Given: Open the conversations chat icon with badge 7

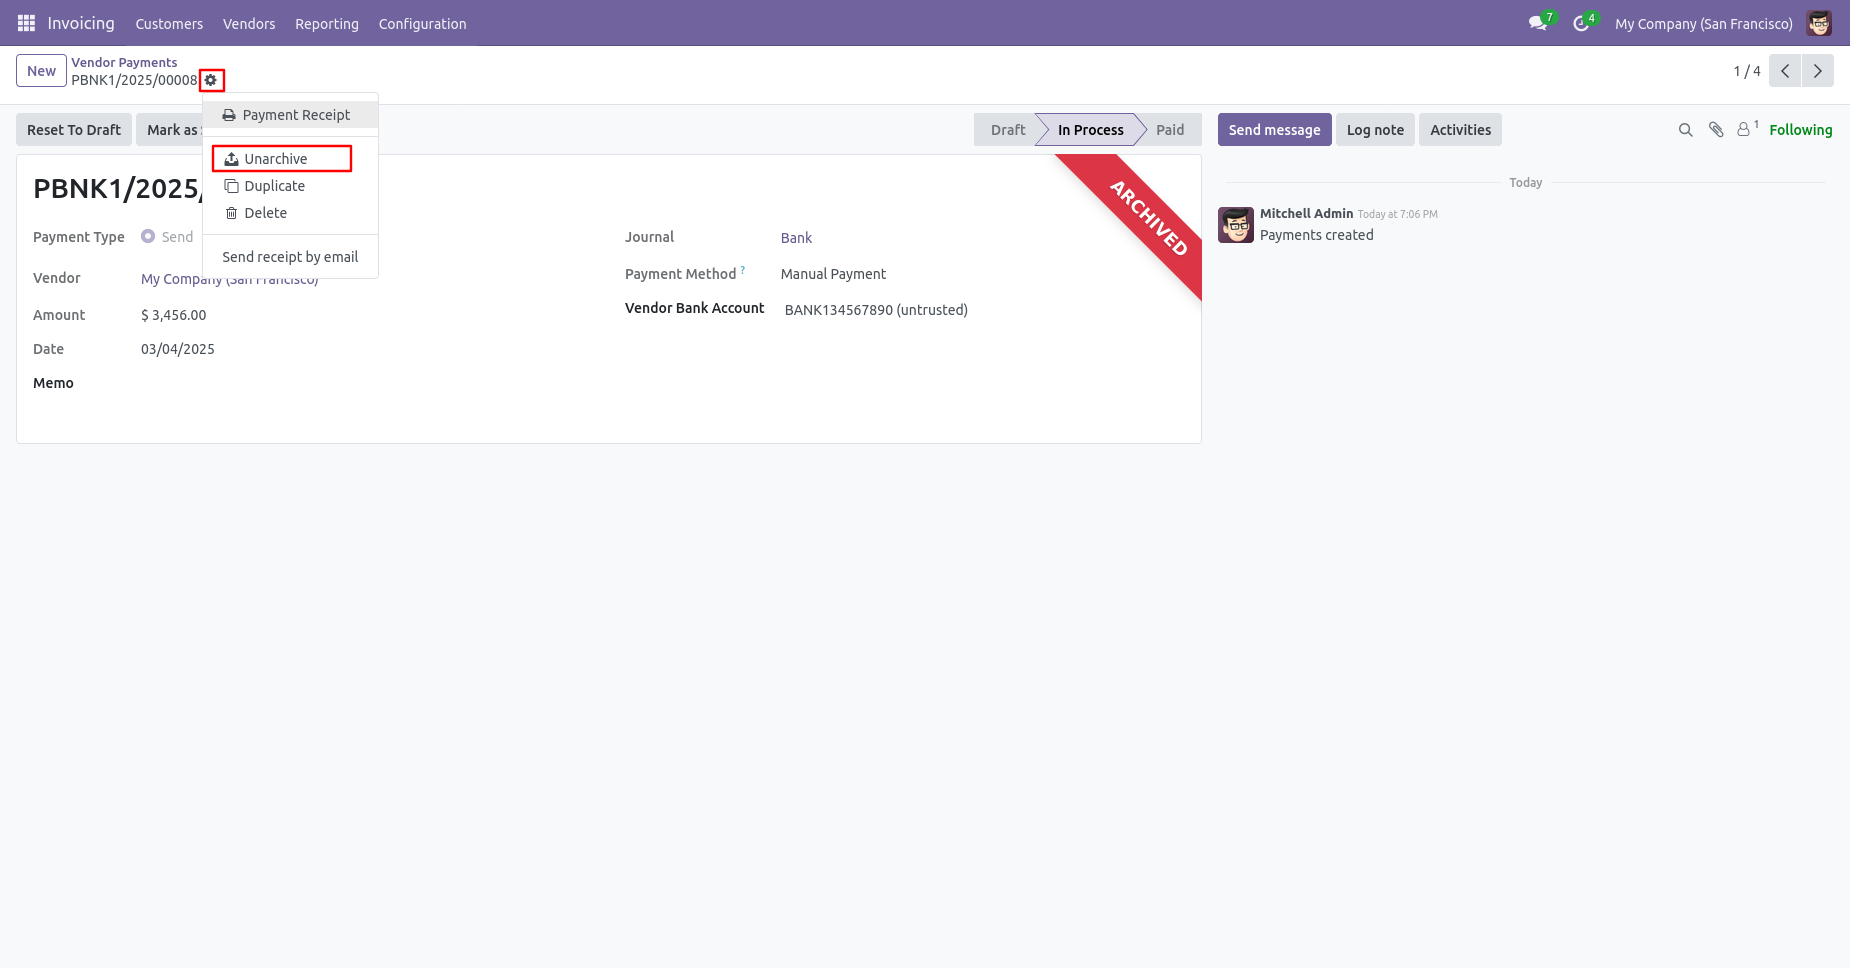Looking at the screenshot, I should point(1538,23).
